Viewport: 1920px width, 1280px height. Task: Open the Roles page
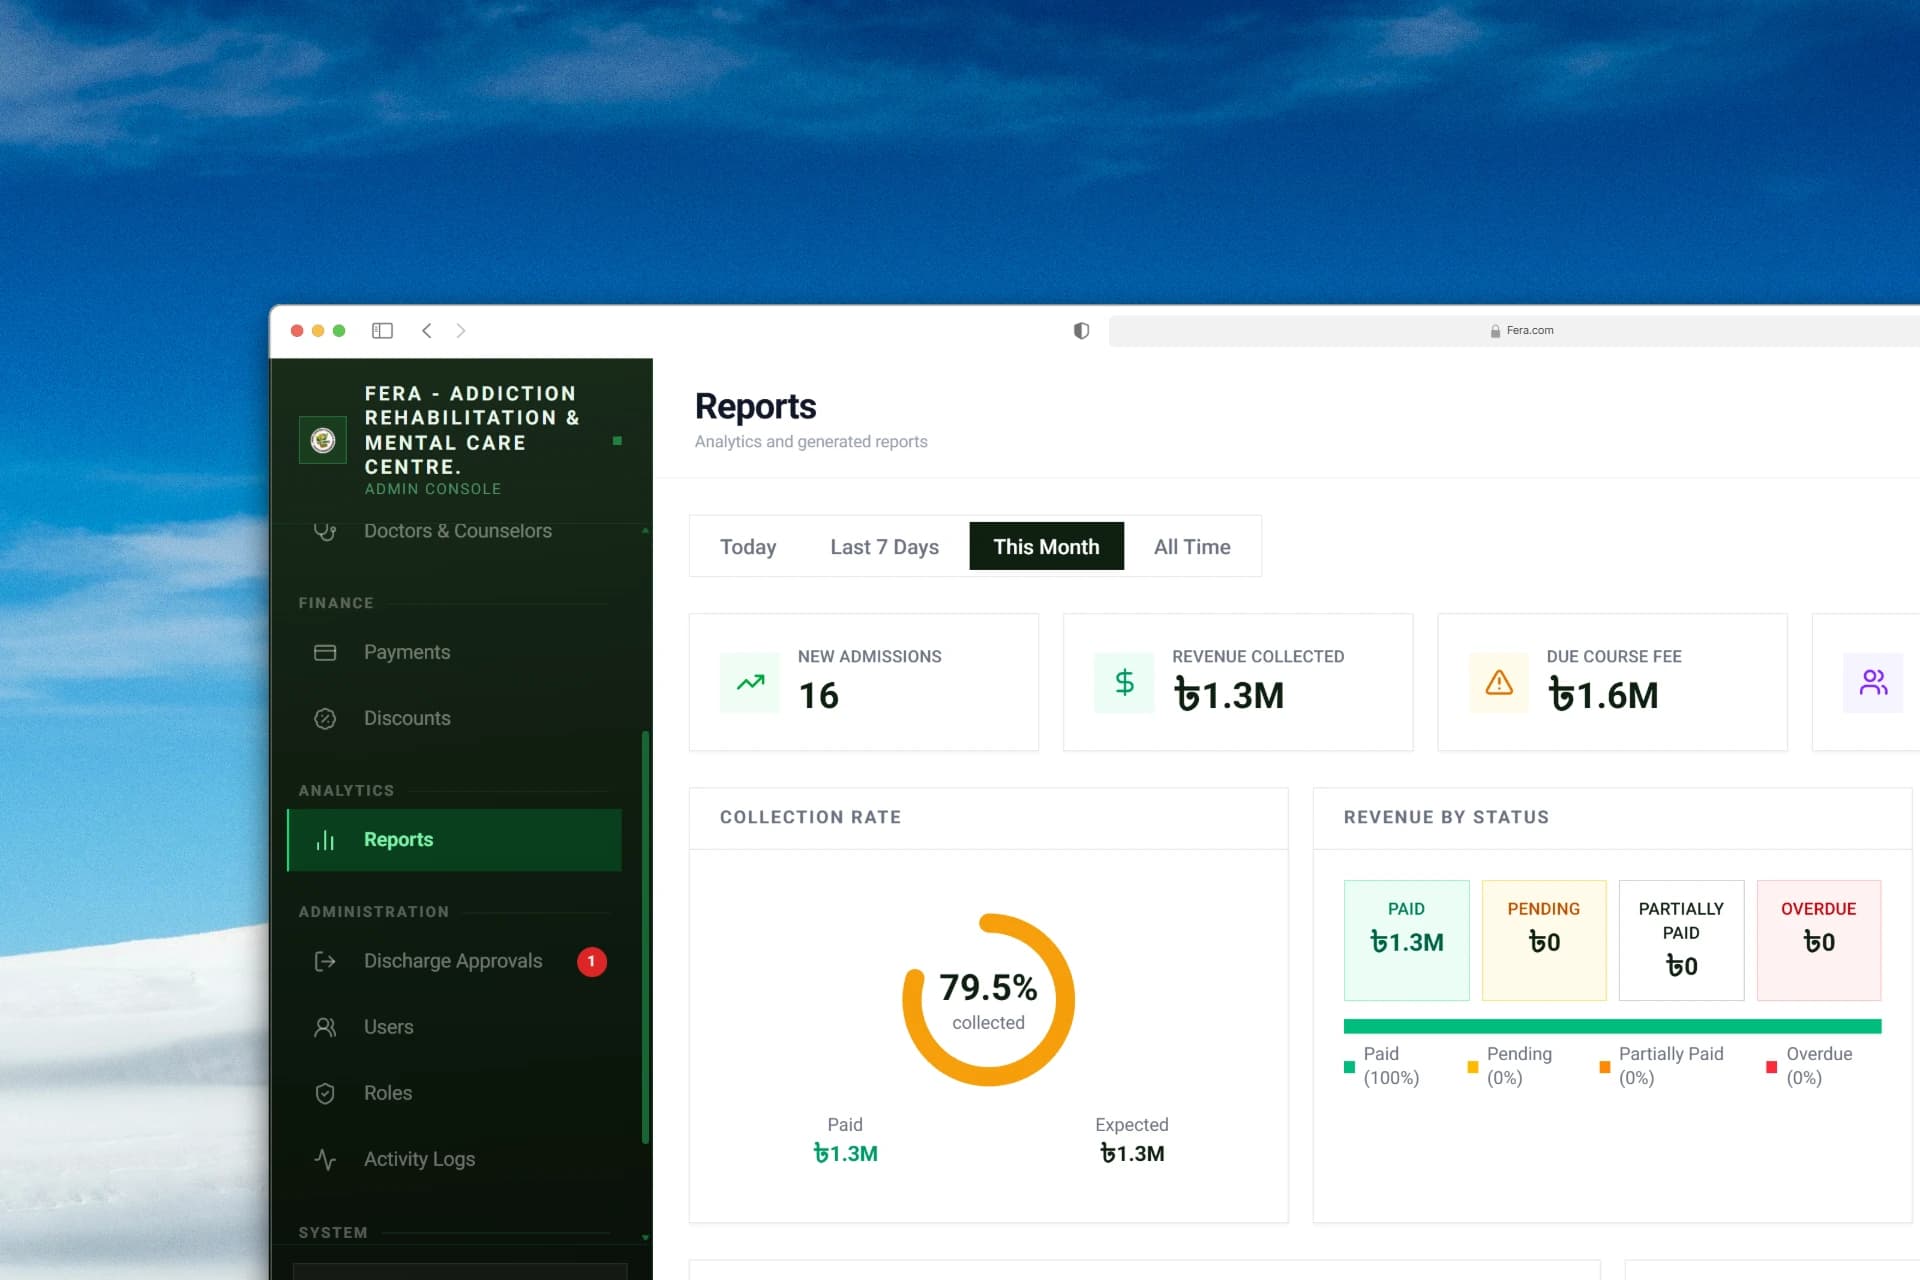(x=454, y=1093)
